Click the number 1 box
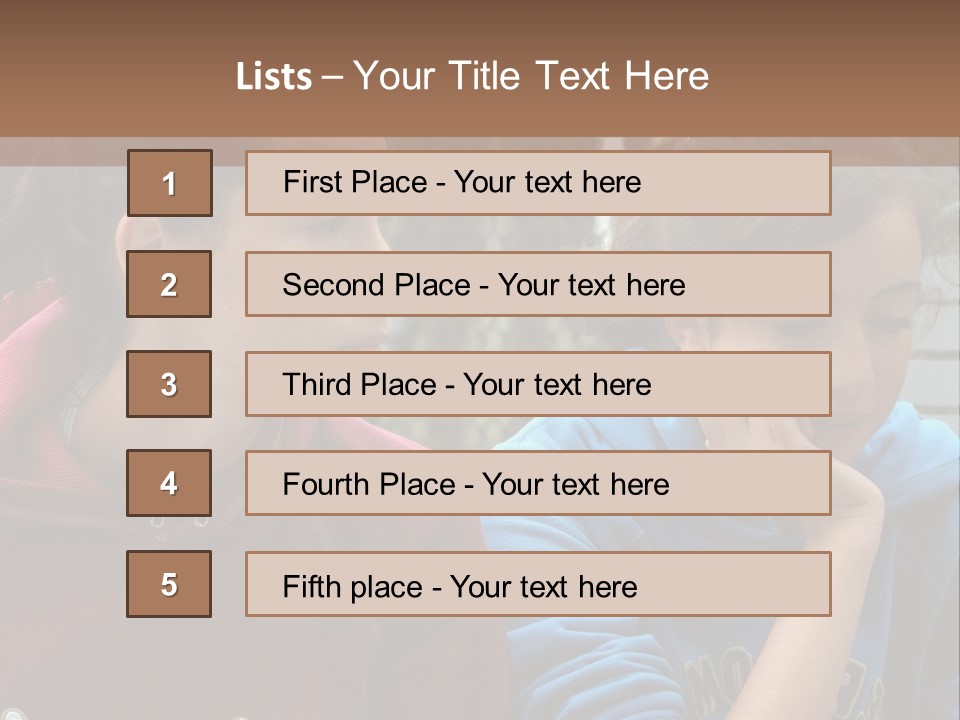The image size is (960, 720). pos(169,183)
